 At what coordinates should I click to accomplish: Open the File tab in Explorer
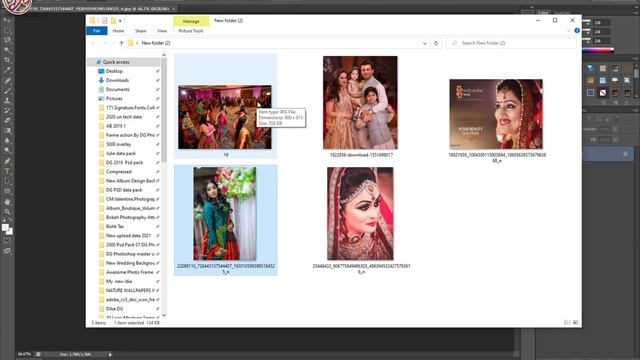click(97, 31)
